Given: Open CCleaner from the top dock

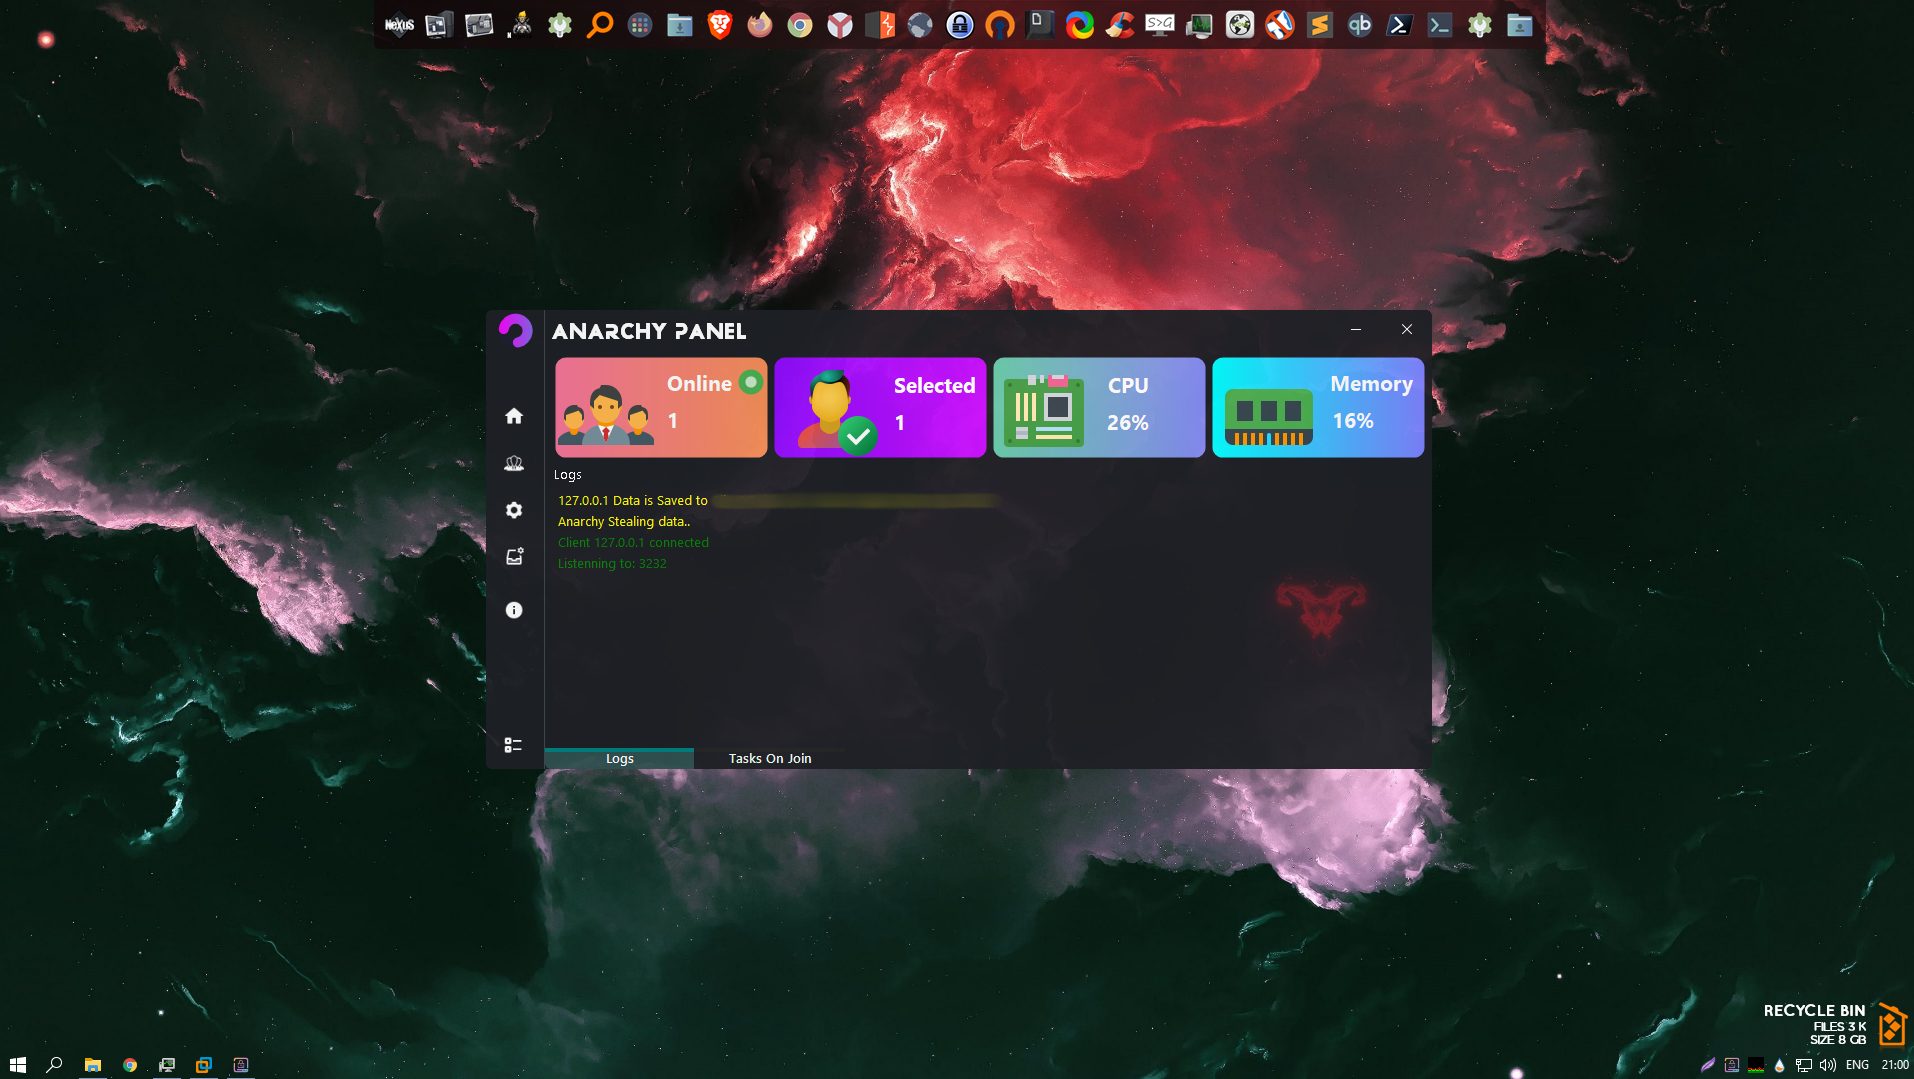Looking at the screenshot, I should [1120, 25].
